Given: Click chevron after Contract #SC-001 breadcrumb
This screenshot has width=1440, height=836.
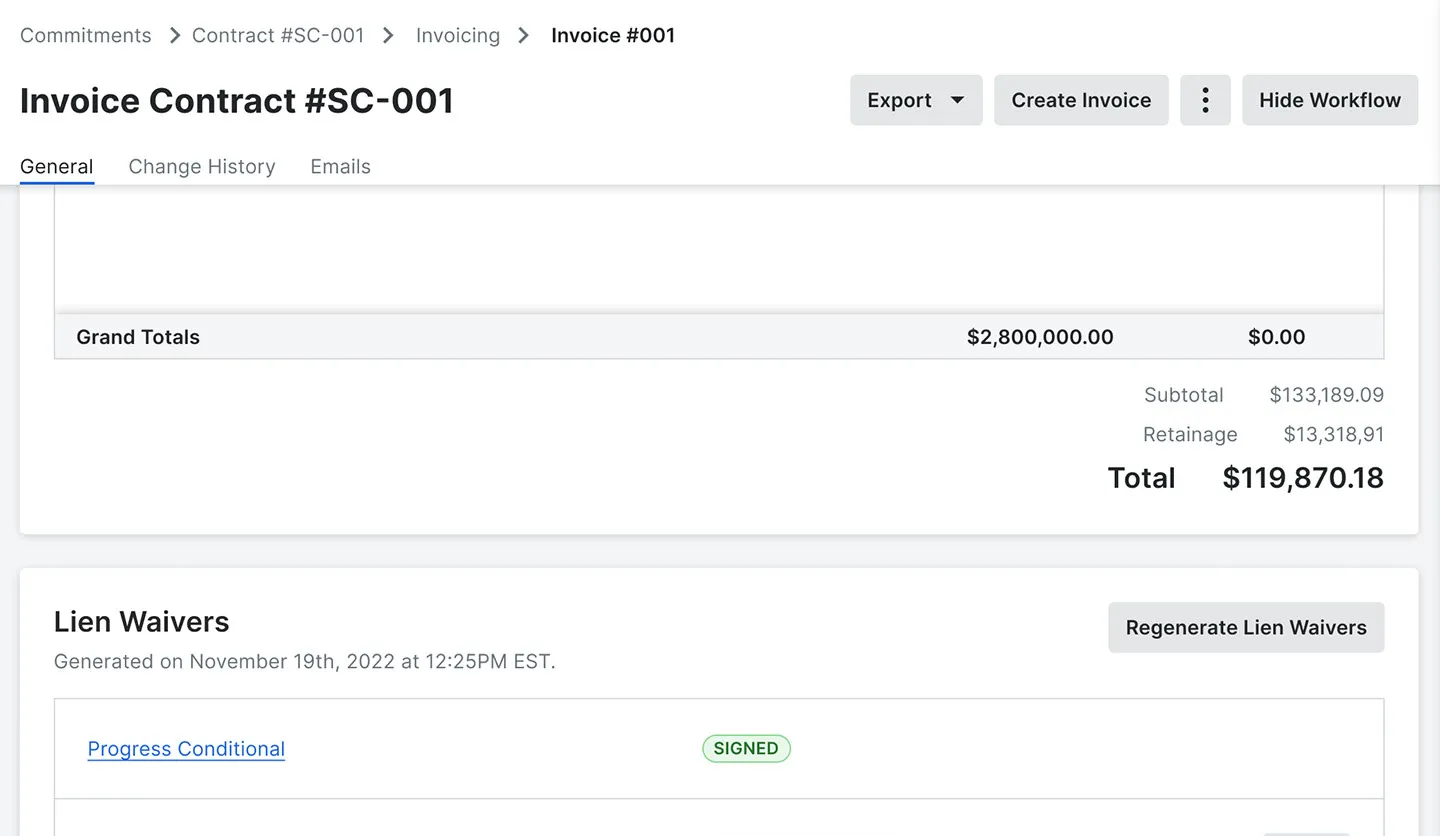Looking at the screenshot, I should tap(389, 35).
